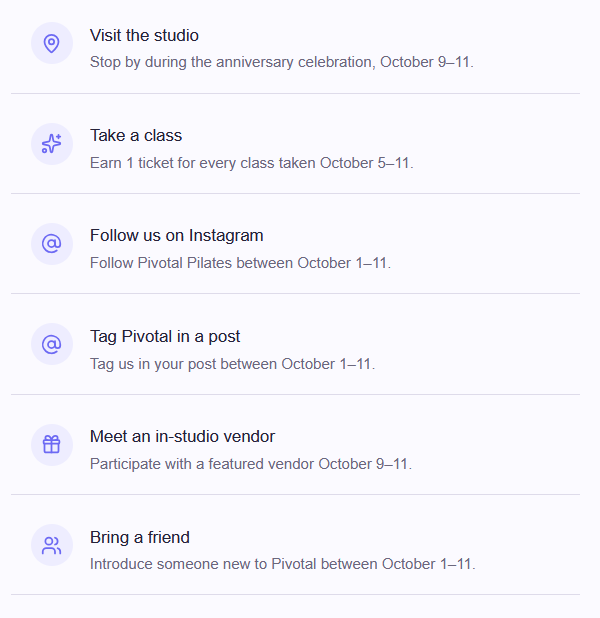
Task: Click the anniversary celebration October 9–11 description
Action: tap(282, 62)
